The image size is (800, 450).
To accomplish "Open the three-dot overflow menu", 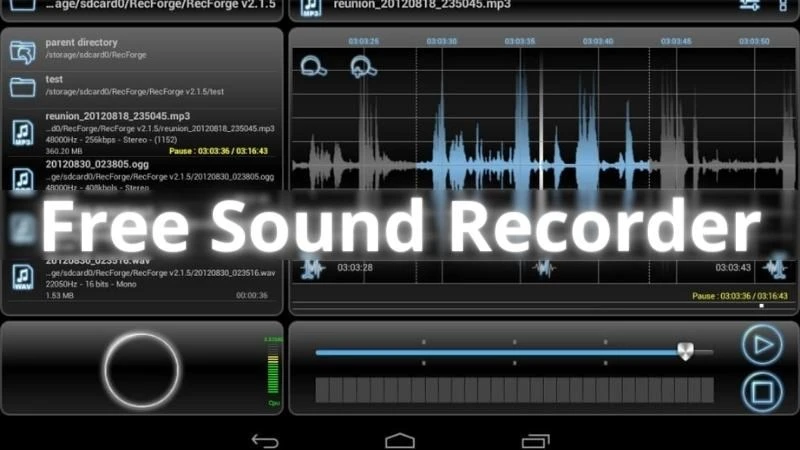I will [x=784, y=5].
